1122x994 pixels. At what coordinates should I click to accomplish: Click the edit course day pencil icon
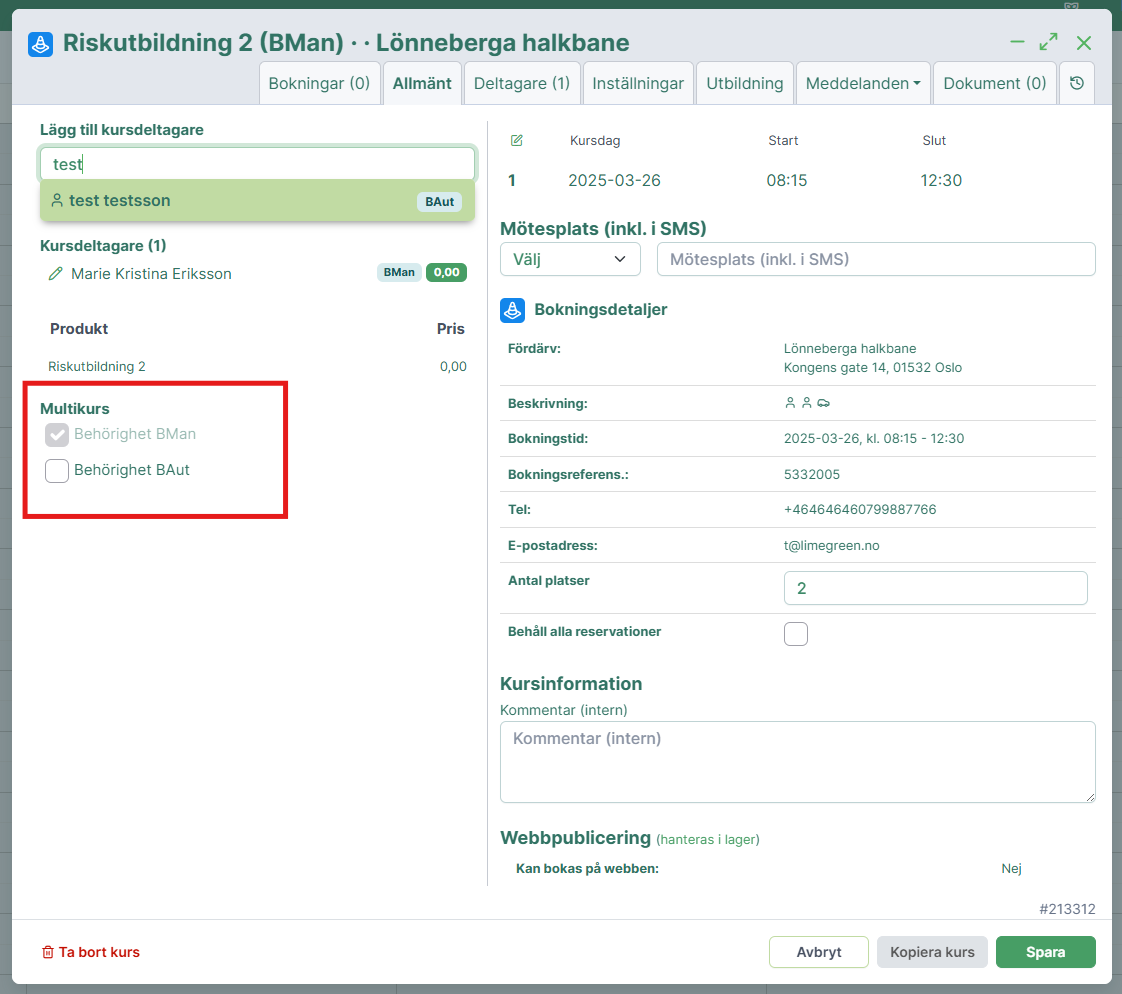tap(517, 140)
